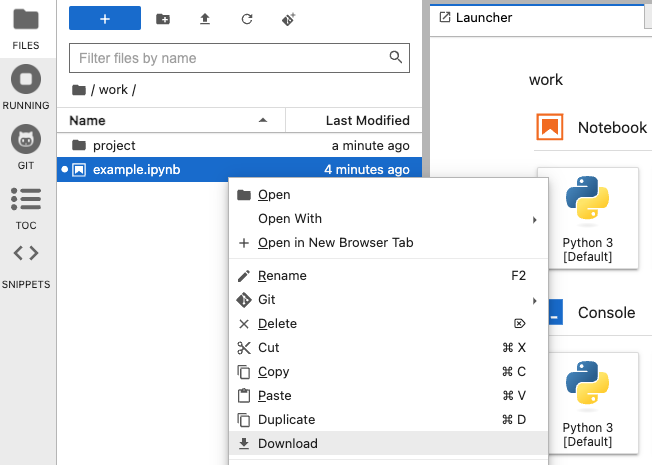
Task: Click the blue New Launcher plus button
Action: [x=105, y=18]
